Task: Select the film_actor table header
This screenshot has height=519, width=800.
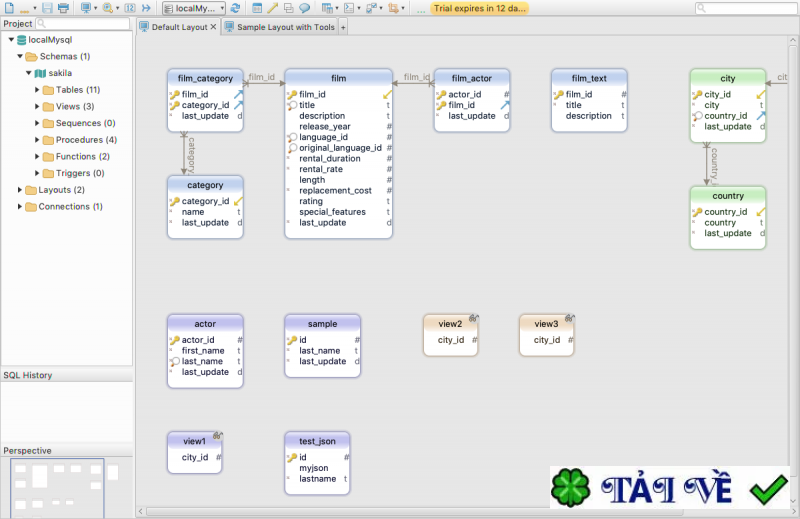Action: click(x=471, y=78)
